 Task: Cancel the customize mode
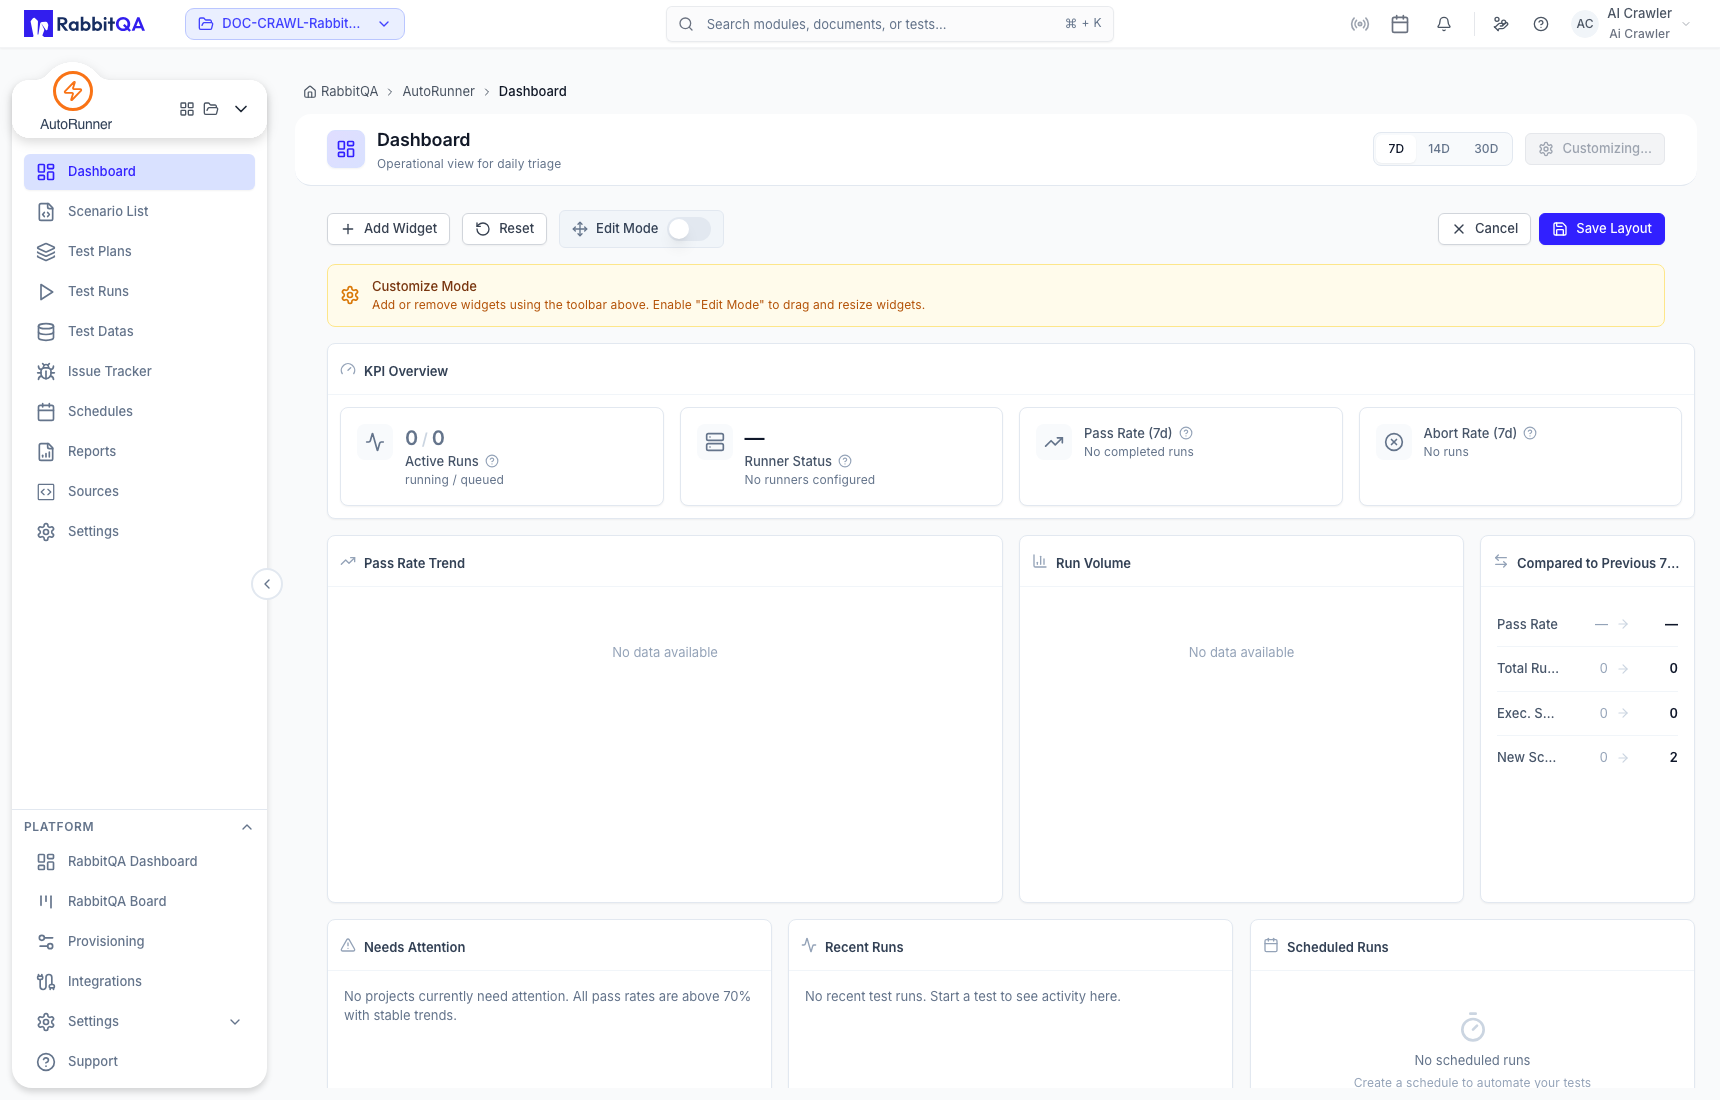1484,229
